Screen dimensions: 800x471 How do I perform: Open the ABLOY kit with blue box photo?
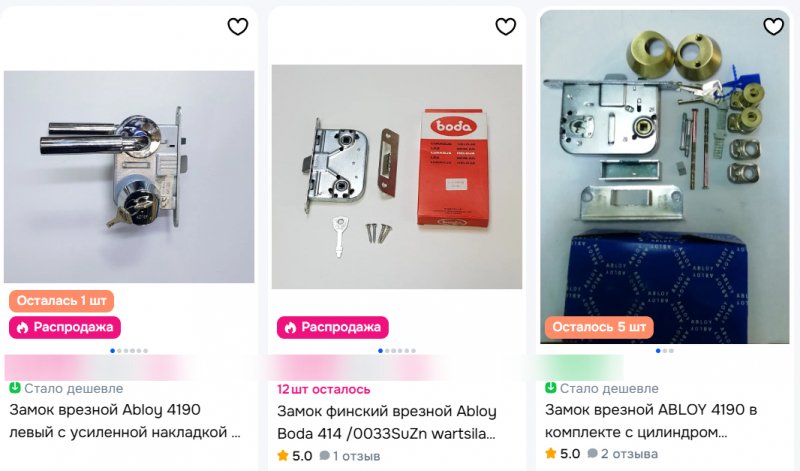(x=665, y=177)
